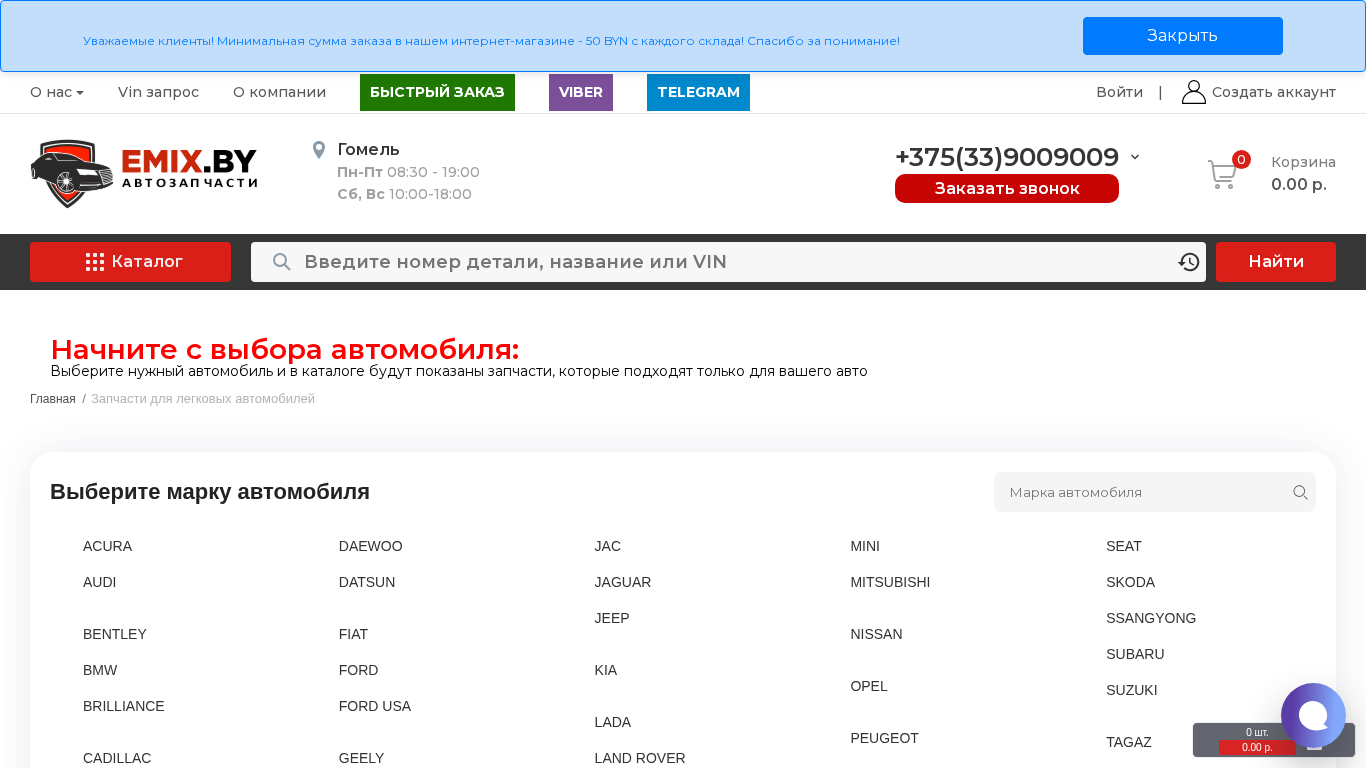
Task: Select the JAC brand
Action: coord(608,546)
